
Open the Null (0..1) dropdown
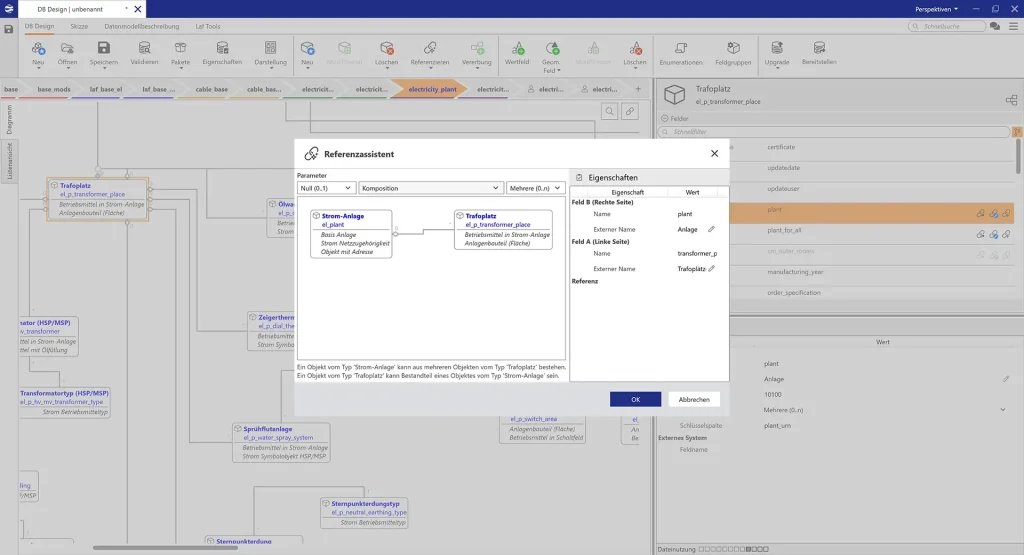tap(326, 187)
